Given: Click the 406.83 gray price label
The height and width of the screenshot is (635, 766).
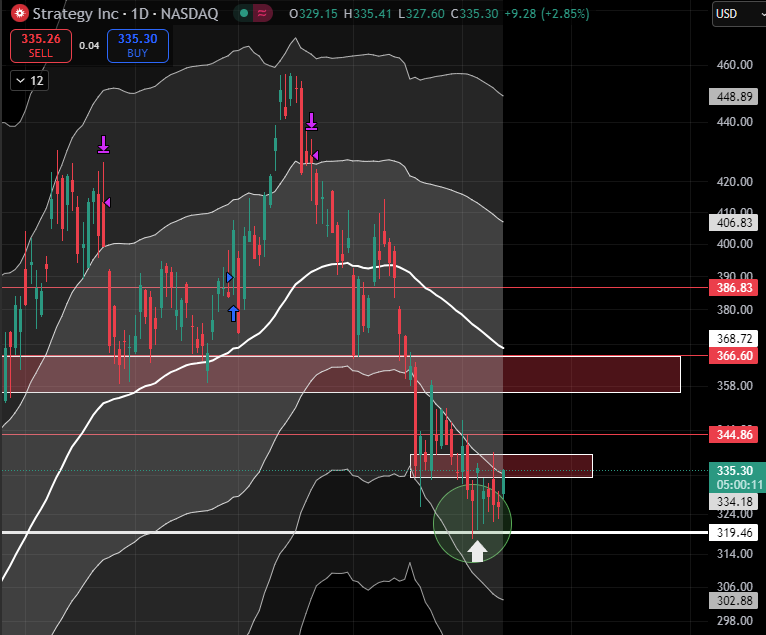Looking at the screenshot, I should pos(734,223).
